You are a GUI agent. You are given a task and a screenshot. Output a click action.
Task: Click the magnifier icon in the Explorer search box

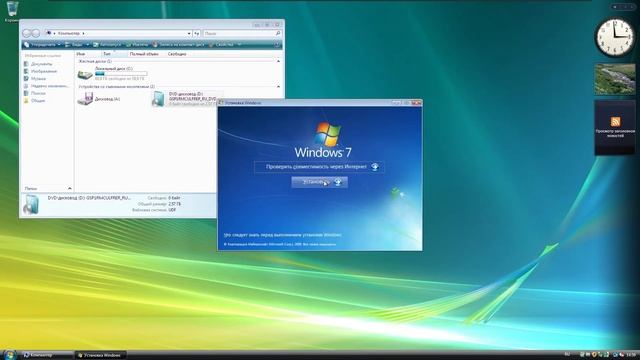[x=278, y=33]
